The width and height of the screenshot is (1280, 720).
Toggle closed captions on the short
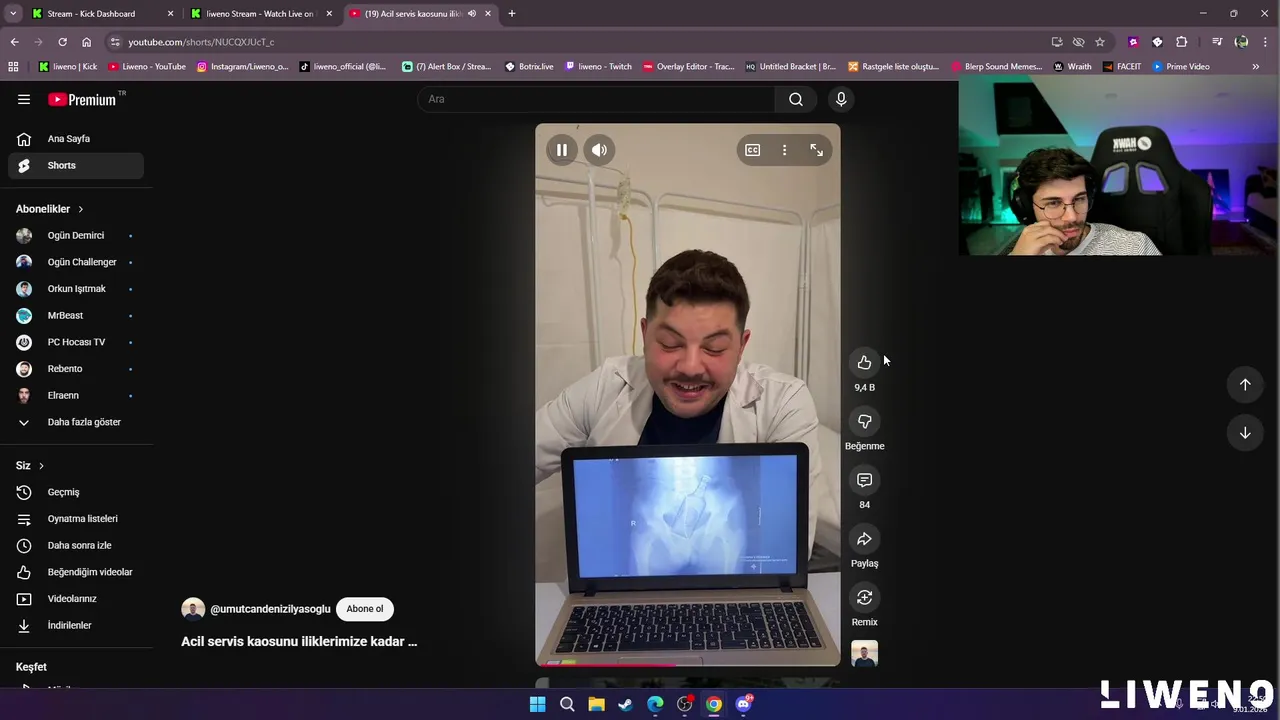(x=752, y=150)
